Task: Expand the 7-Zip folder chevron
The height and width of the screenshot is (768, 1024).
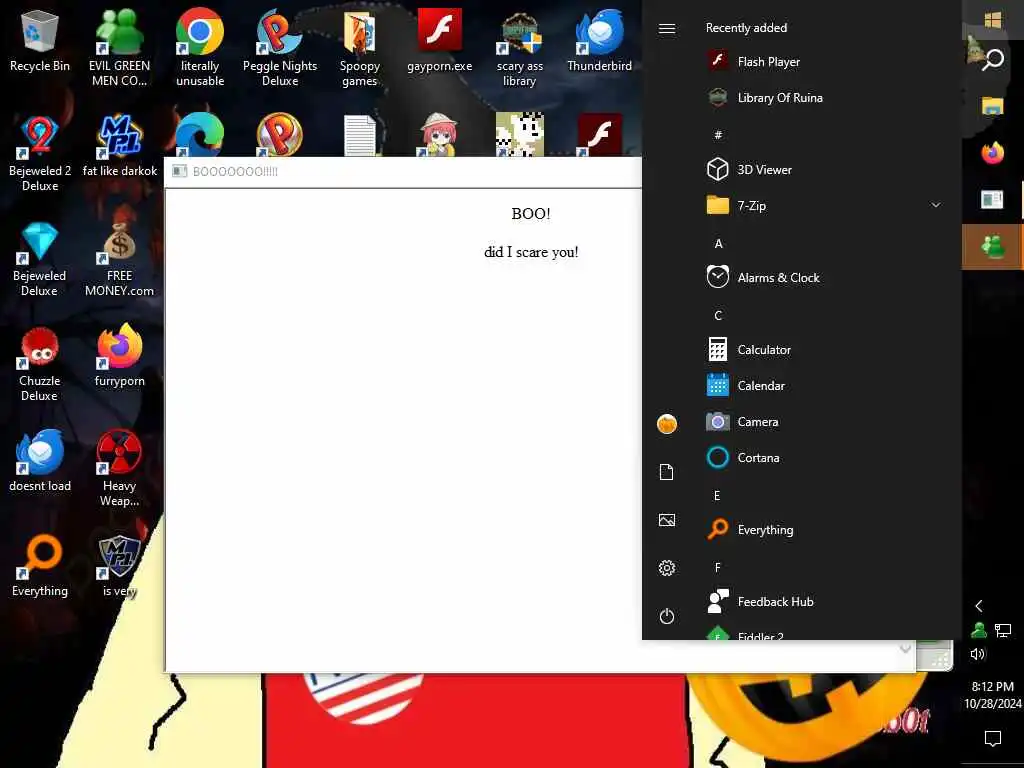Action: (x=935, y=205)
